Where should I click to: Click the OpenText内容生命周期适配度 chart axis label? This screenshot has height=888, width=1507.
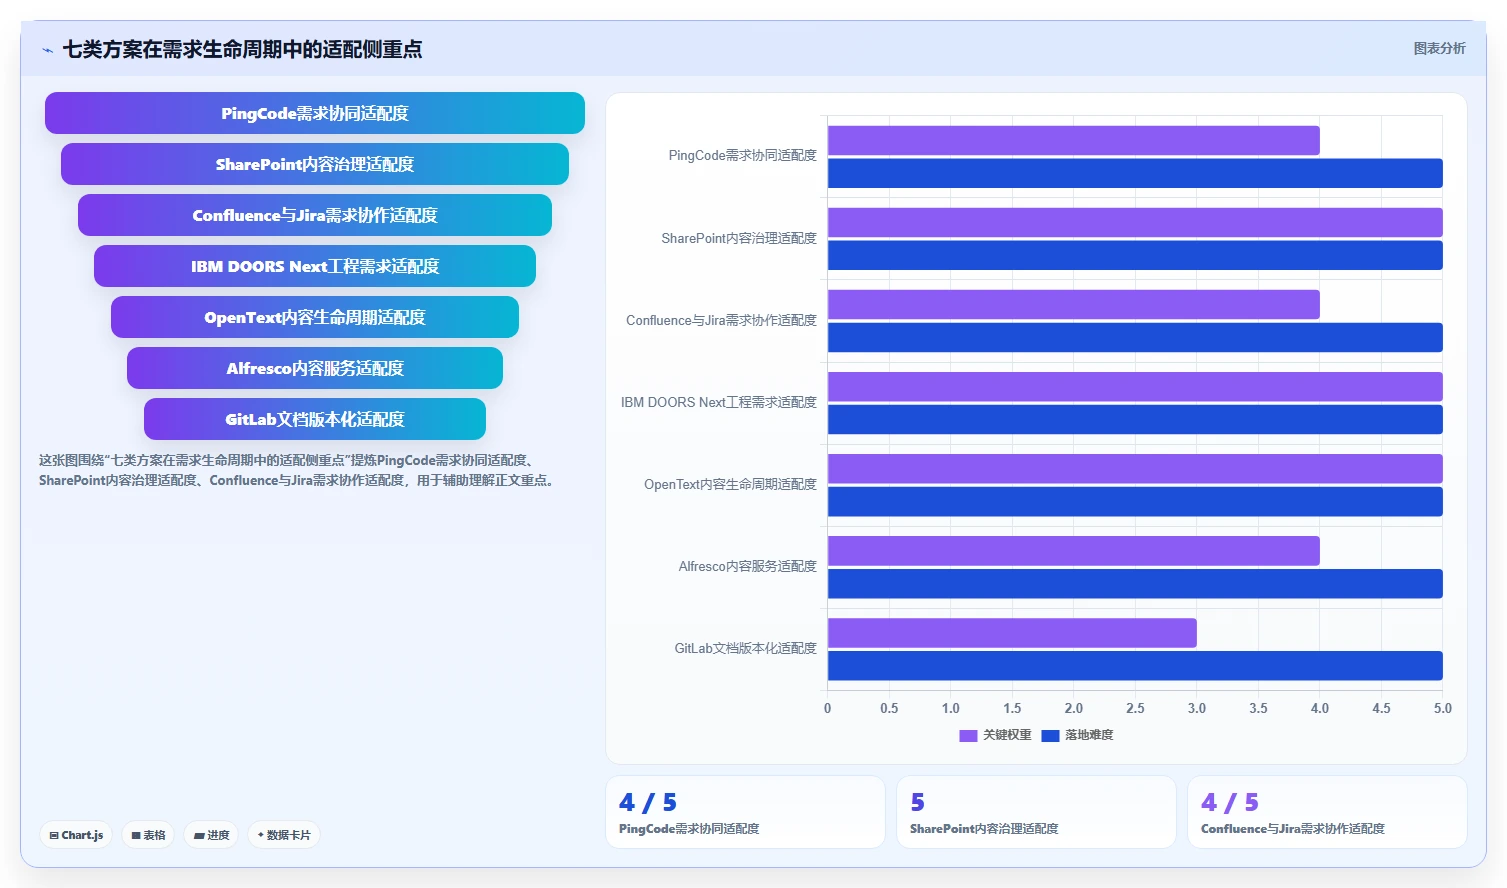click(x=730, y=484)
